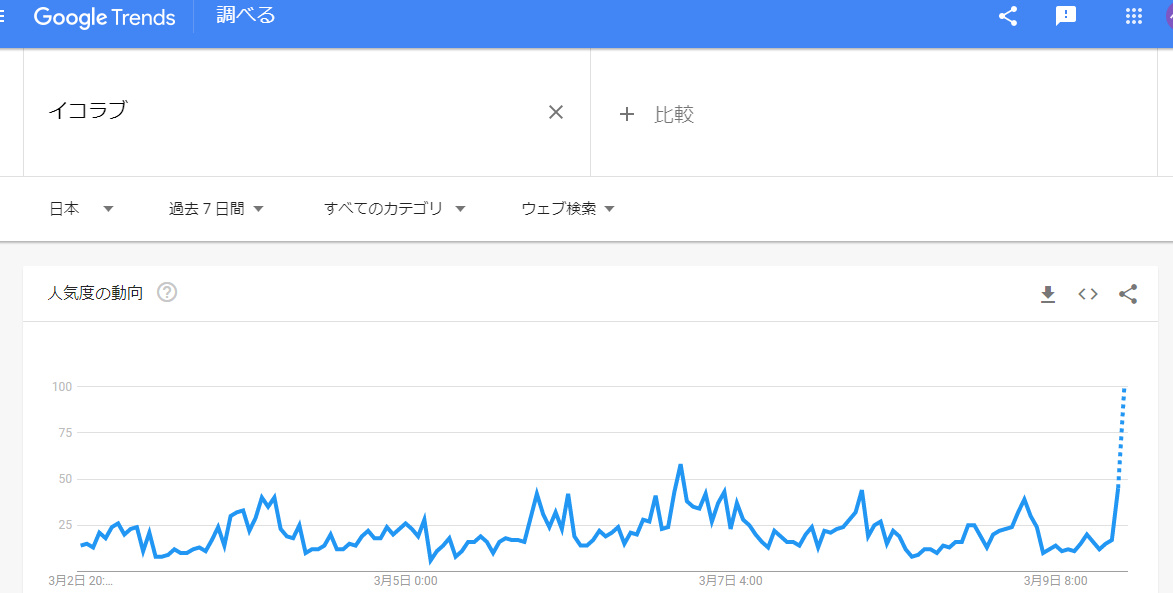
Task: Open the Google apps grid icon
Action: coord(1133,16)
